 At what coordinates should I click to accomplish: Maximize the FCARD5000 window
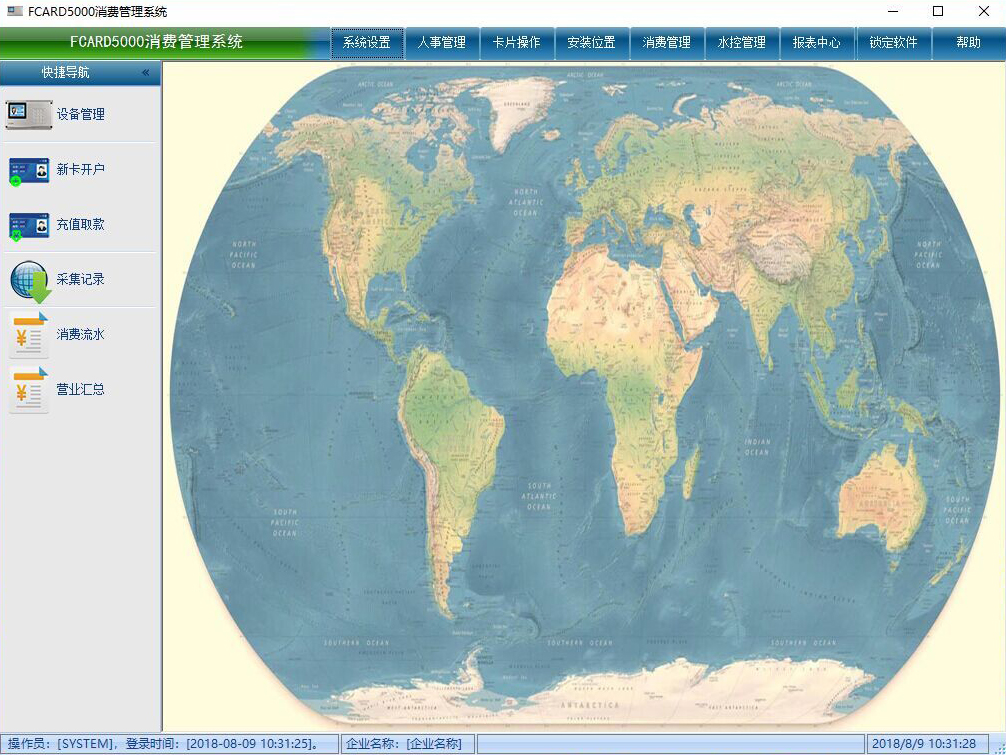coord(937,12)
